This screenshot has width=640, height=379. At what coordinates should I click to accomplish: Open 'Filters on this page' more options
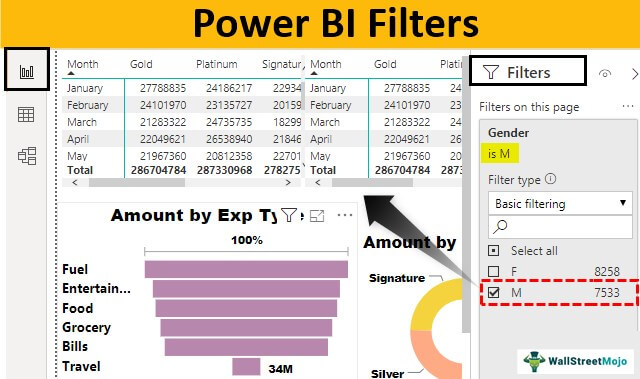click(x=628, y=106)
